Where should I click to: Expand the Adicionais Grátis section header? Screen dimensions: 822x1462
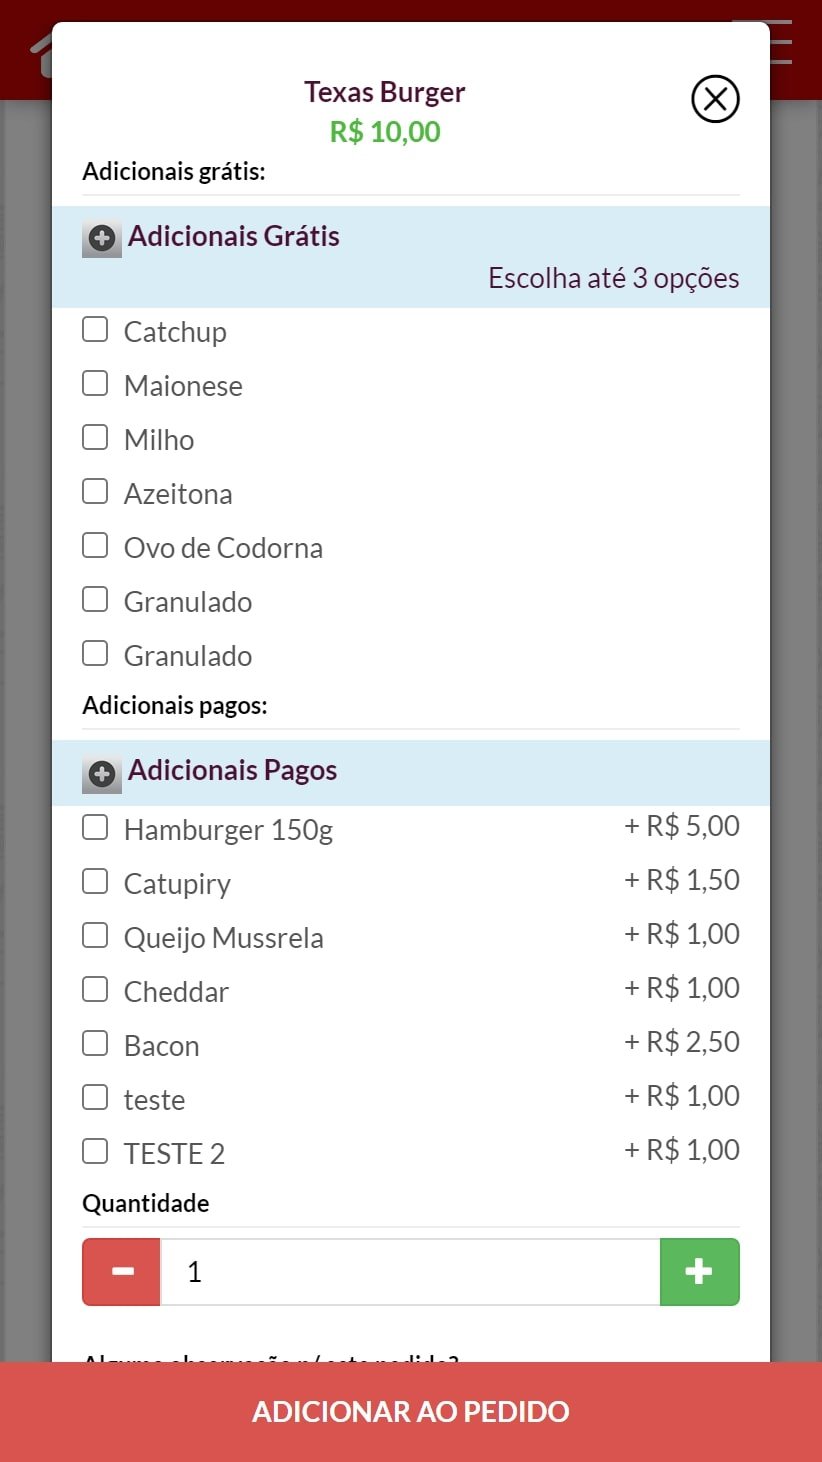coord(234,237)
